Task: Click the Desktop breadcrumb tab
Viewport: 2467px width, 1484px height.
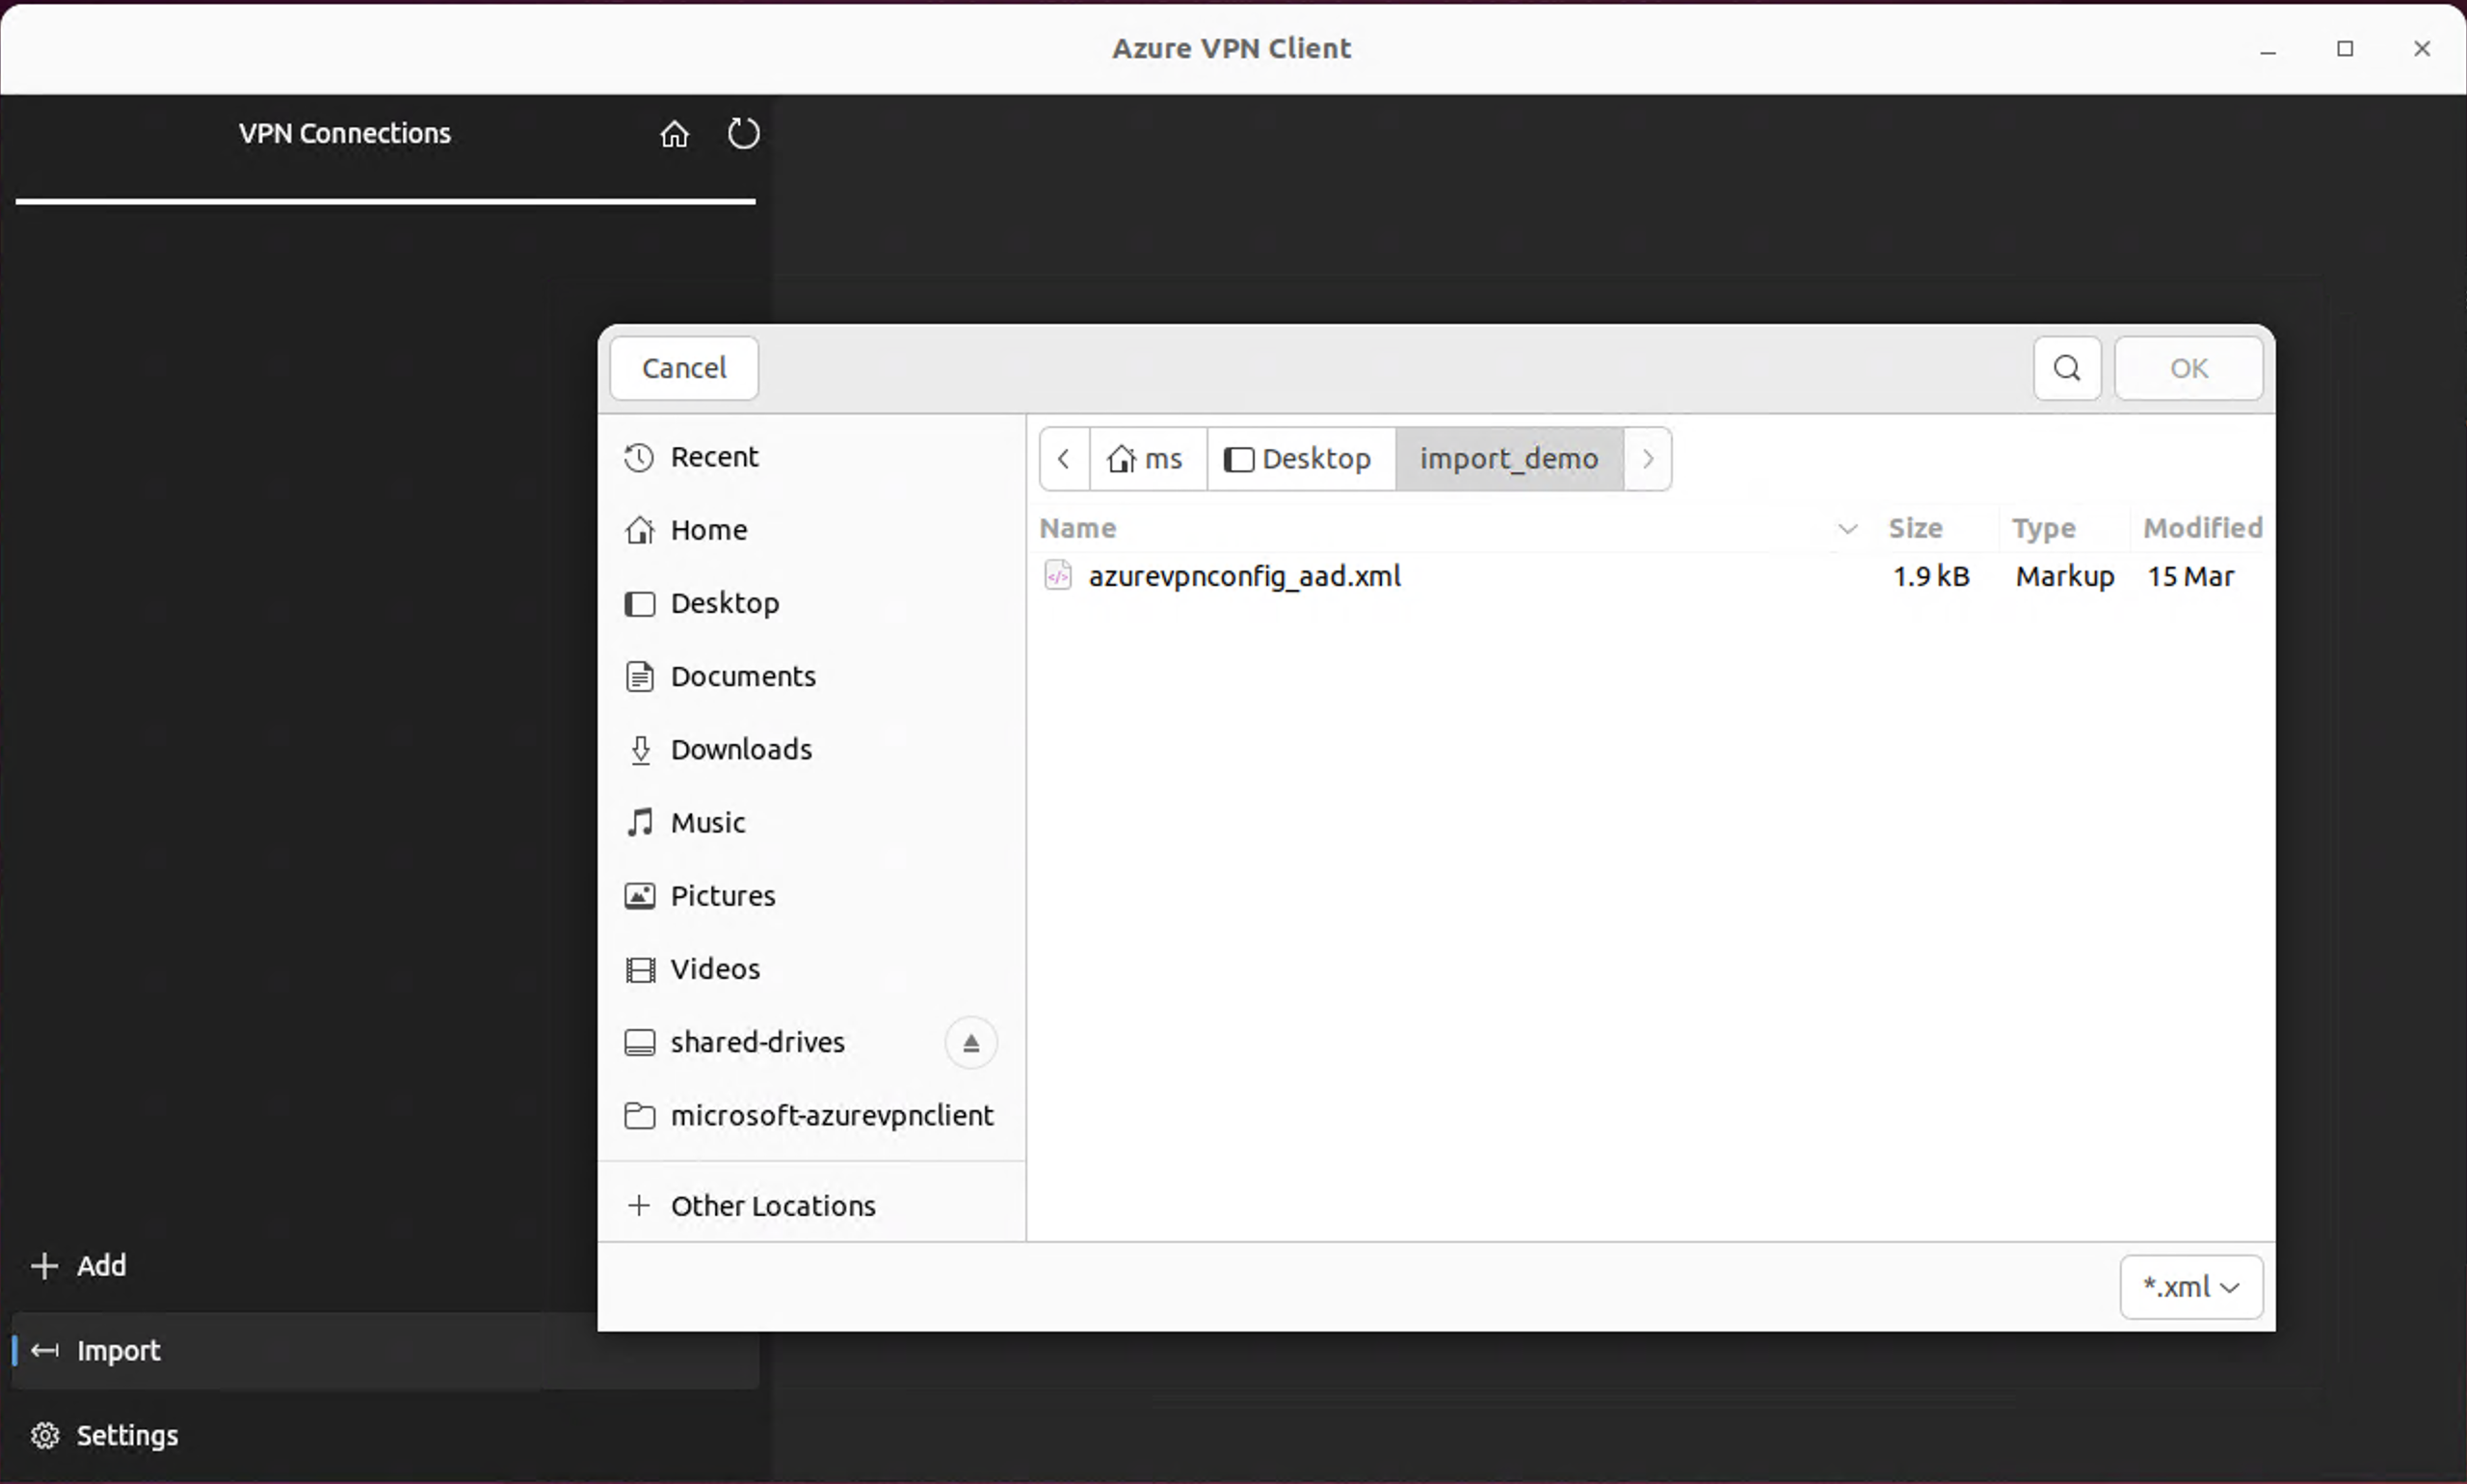Action: pyautogui.click(x=1299, y=459)
